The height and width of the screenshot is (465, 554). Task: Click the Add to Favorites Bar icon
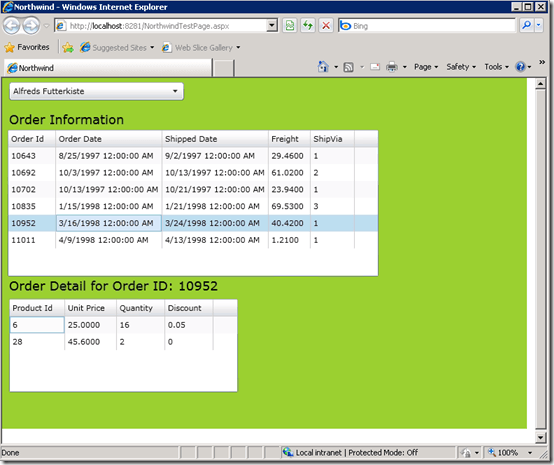click(x=68, y=47)
